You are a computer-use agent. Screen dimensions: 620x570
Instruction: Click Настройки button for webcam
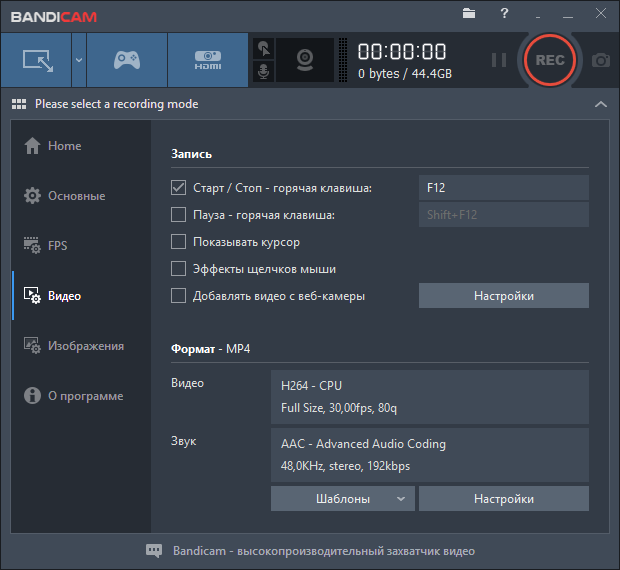(503, 296)
